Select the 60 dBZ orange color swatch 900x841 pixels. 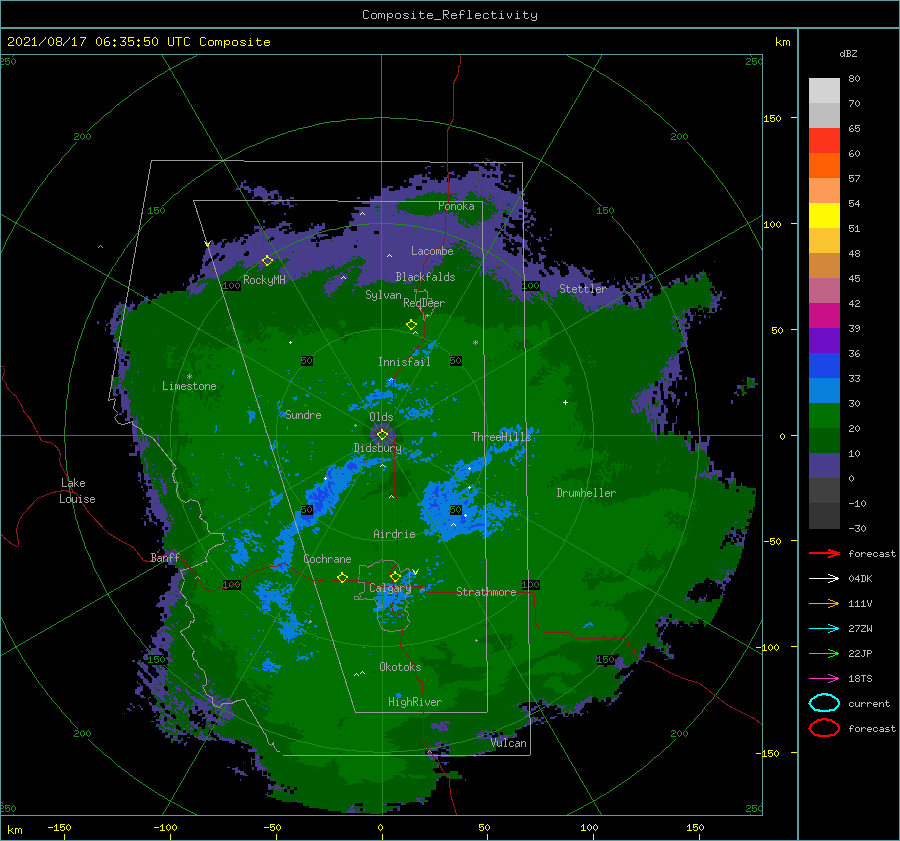(x=824, y=165)
